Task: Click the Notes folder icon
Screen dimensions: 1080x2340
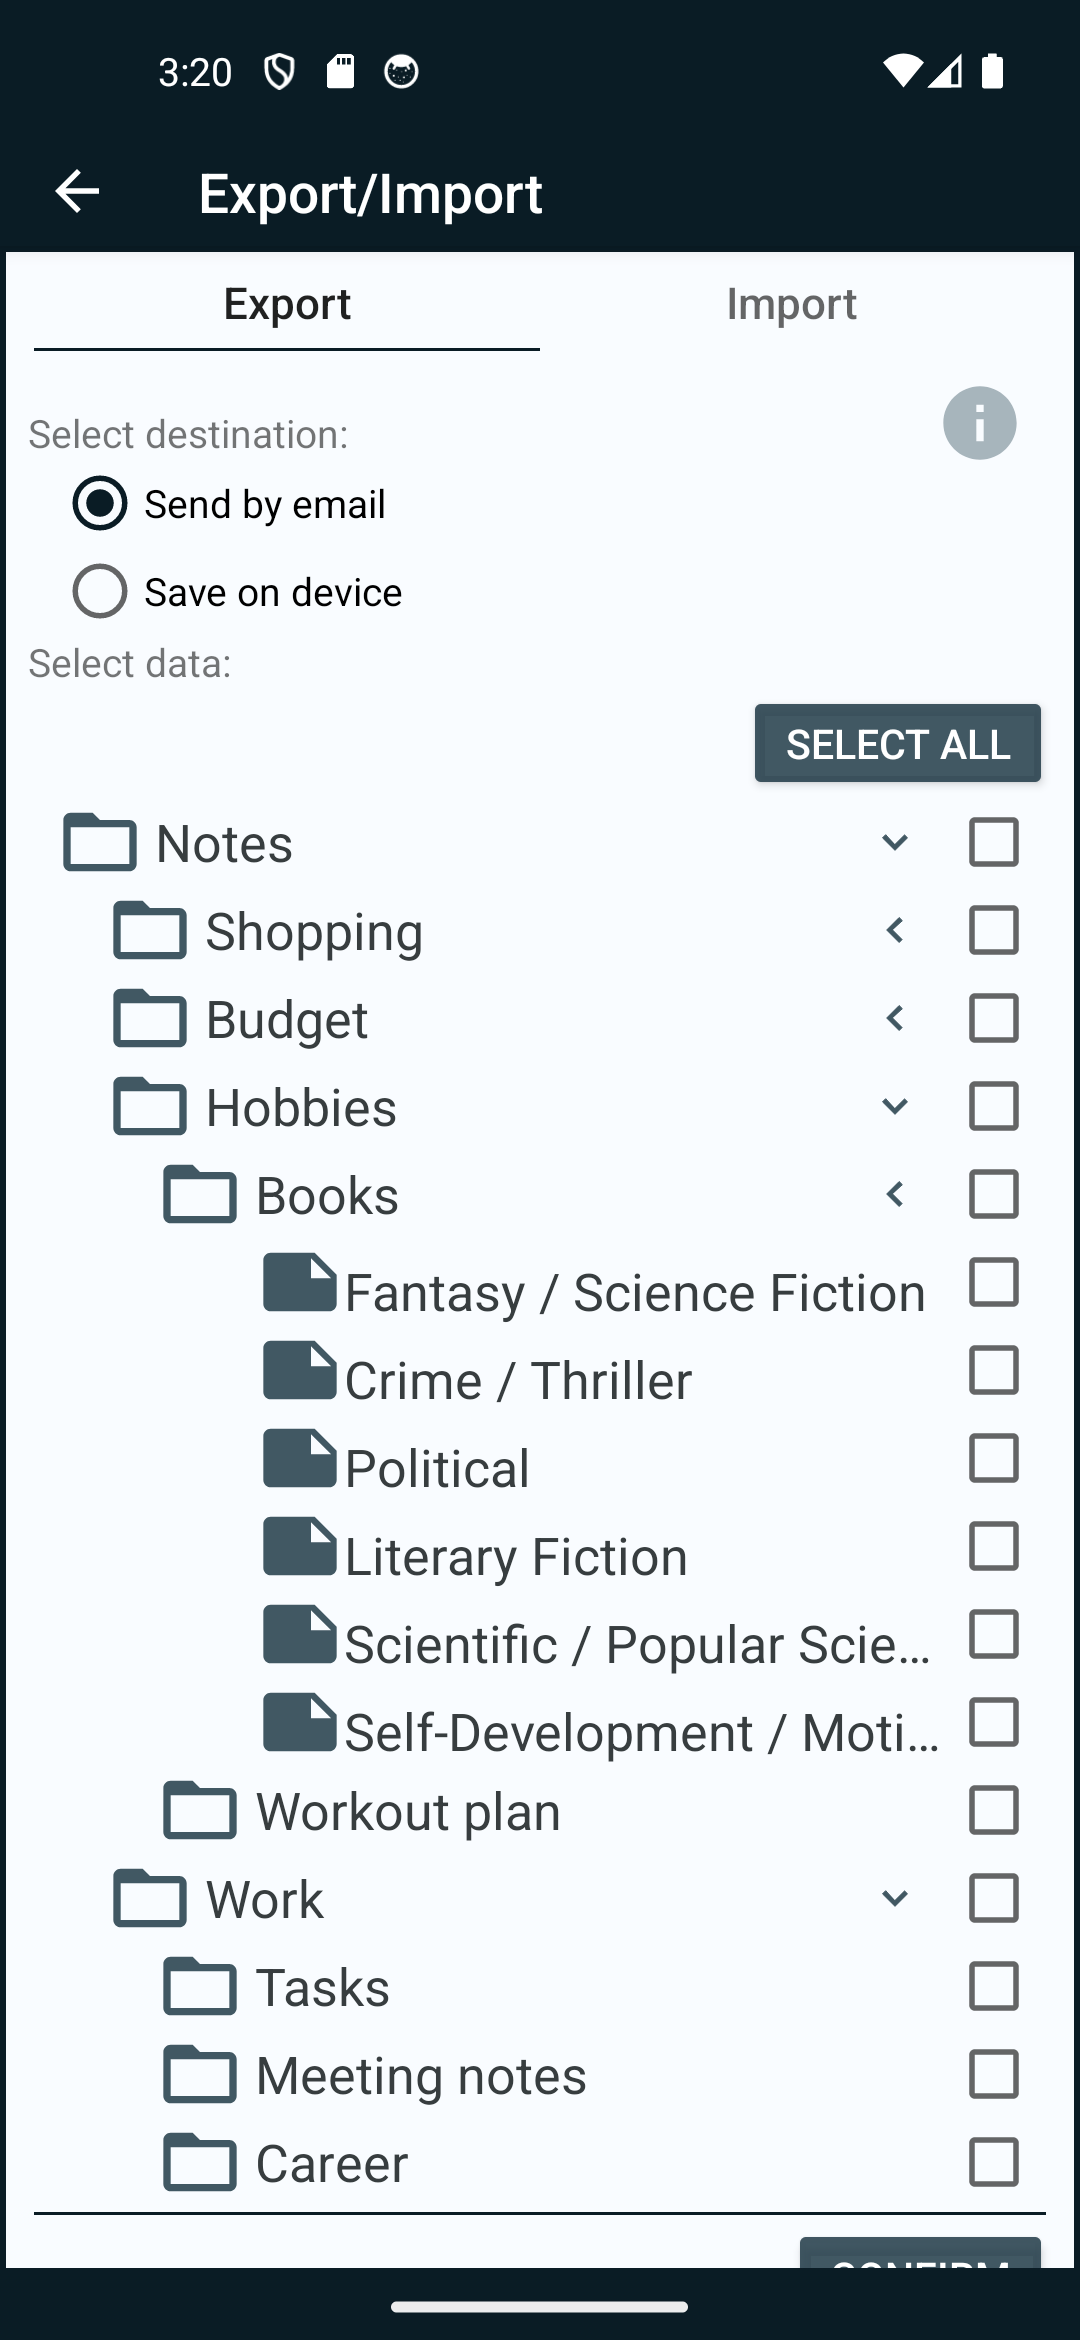Action: tap(100, 842)
